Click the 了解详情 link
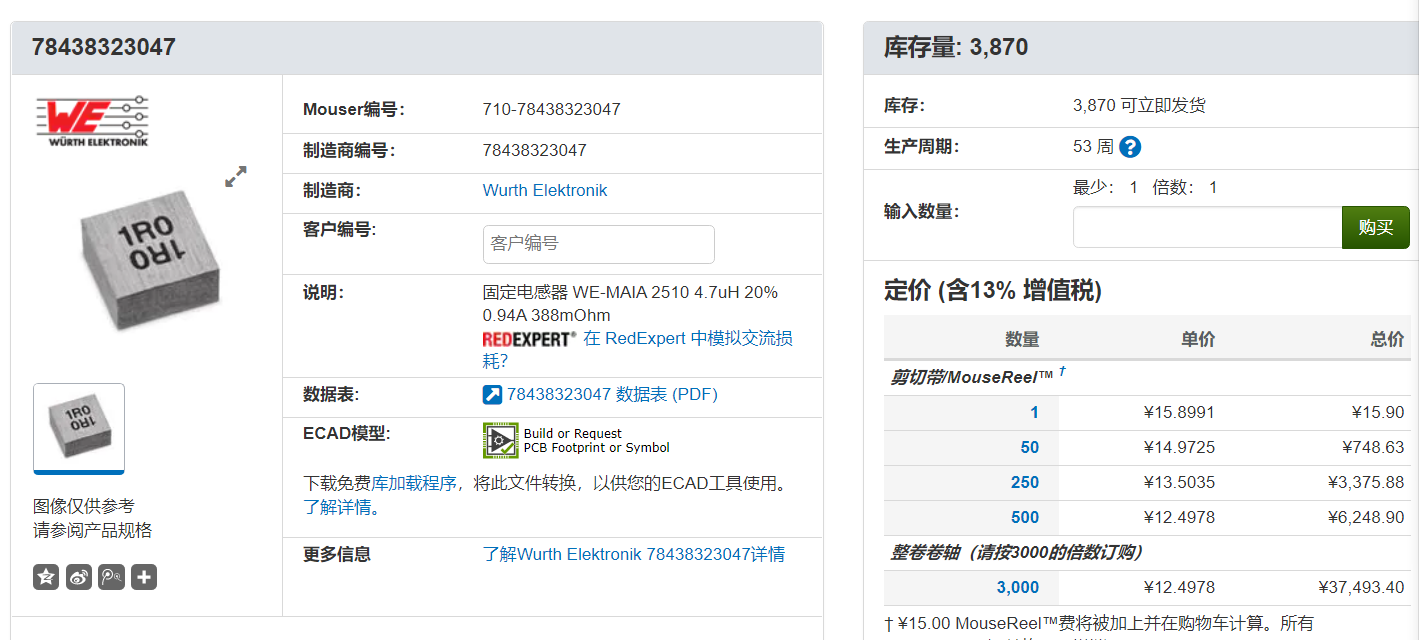The image size is (1419, 640). click(x=339, y=507)
